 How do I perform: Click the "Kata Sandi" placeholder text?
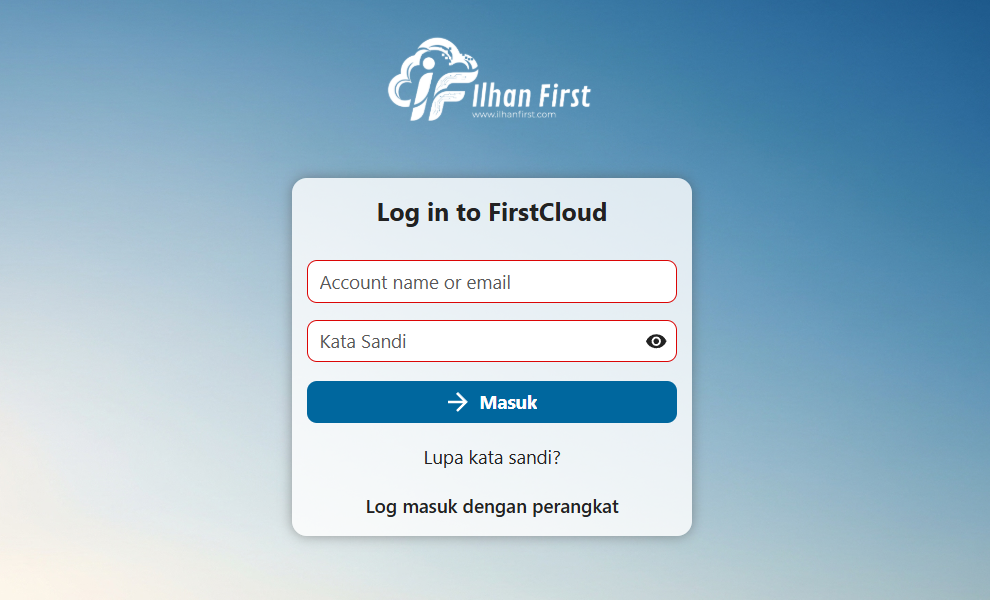(363, 342)
